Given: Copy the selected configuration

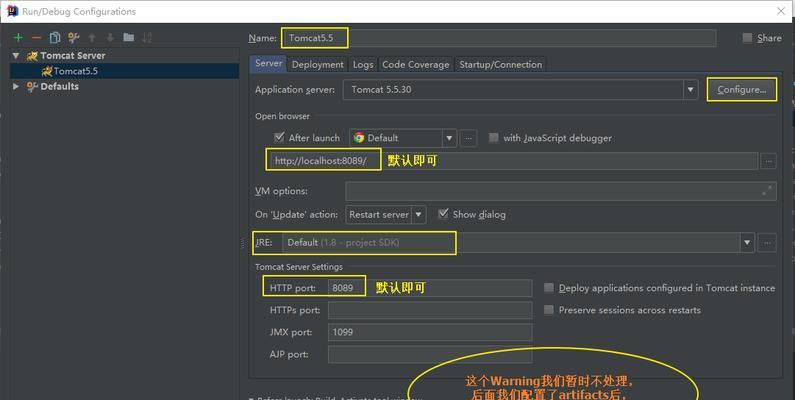Looking at the screenshot, I should pos(55,38).
